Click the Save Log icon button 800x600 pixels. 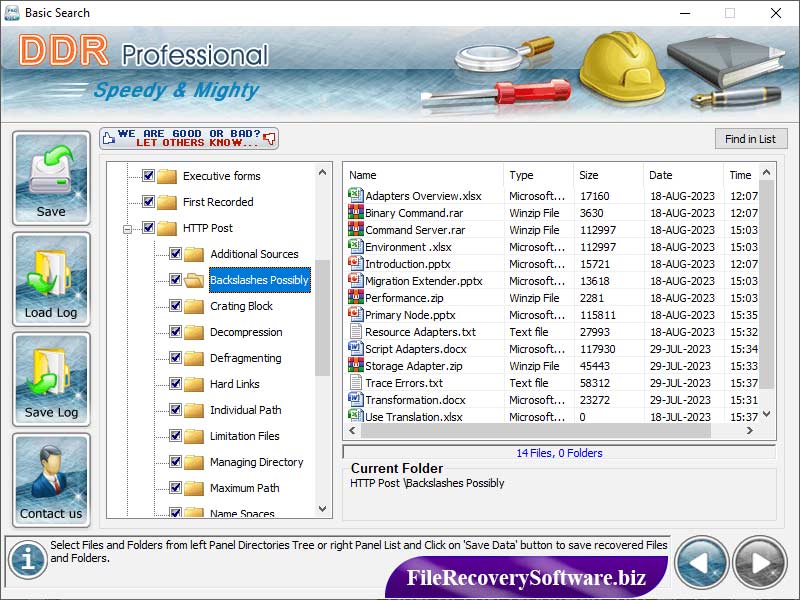(x=51, y=379)
